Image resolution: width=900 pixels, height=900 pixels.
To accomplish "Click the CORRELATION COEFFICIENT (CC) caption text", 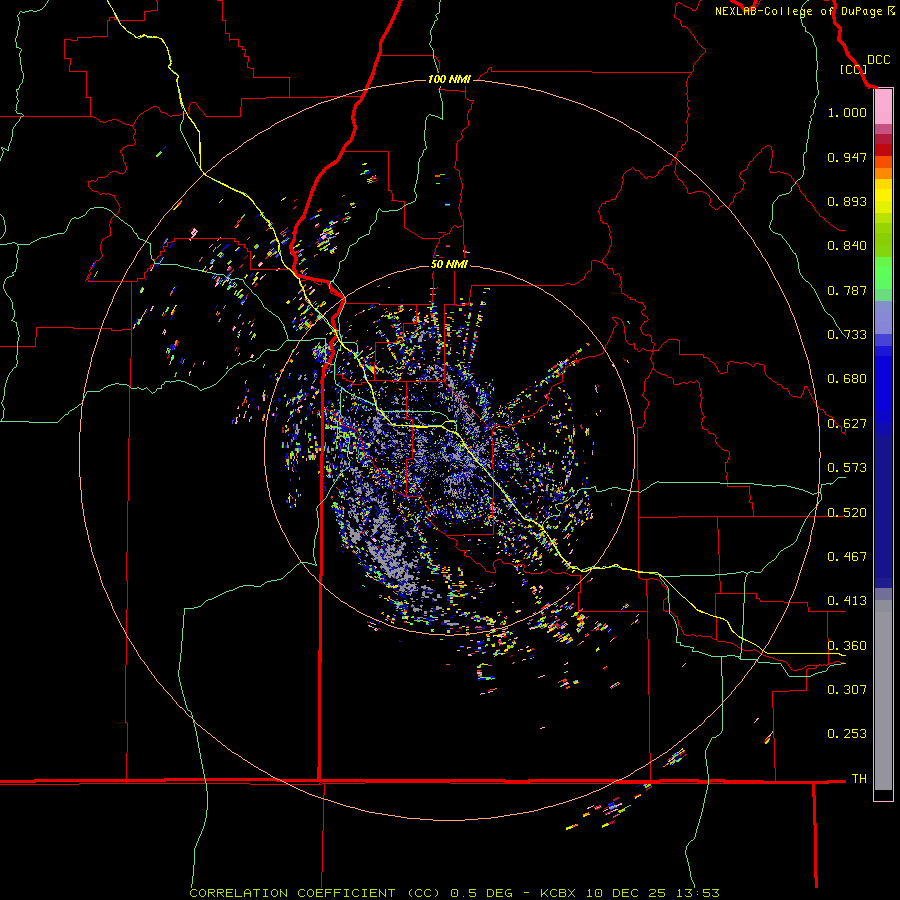I will [x=314, y=893].
